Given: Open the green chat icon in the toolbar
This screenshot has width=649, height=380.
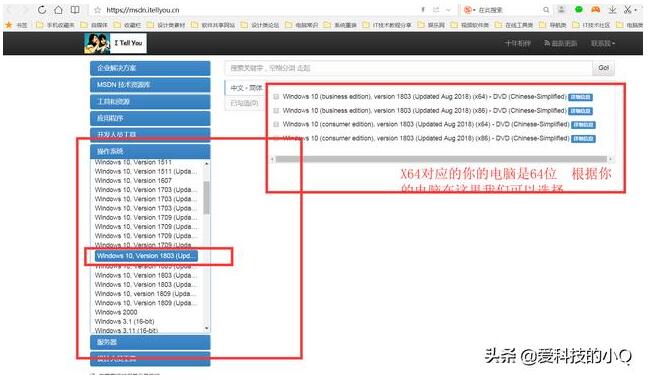Looking at the screenshot, I should point(579,10).
